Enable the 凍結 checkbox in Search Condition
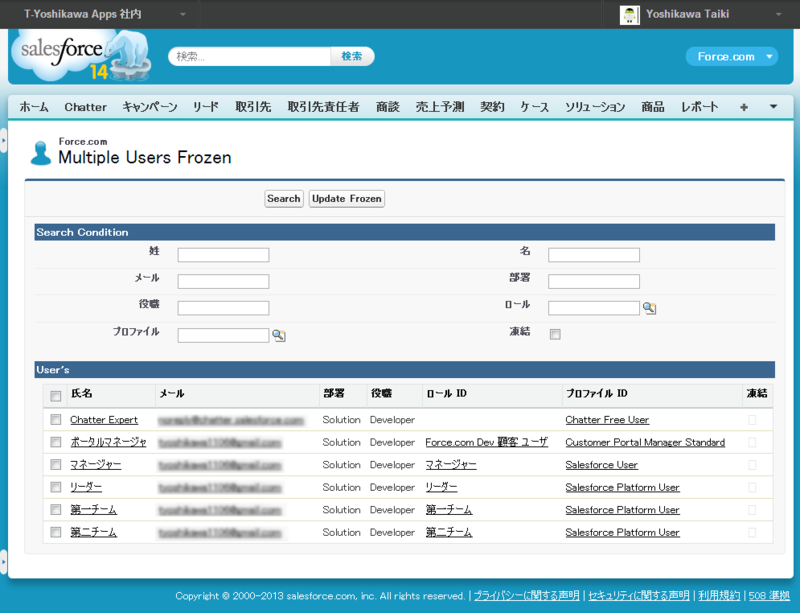800x613 pixels. pos(555,335)
